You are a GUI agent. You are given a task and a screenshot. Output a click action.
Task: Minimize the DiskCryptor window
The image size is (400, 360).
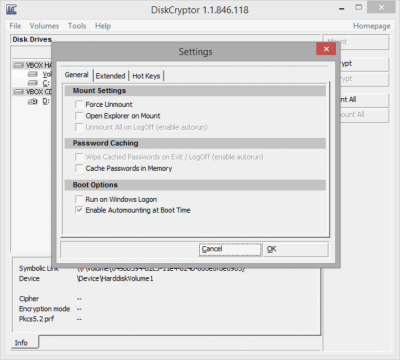pos(342,9)
